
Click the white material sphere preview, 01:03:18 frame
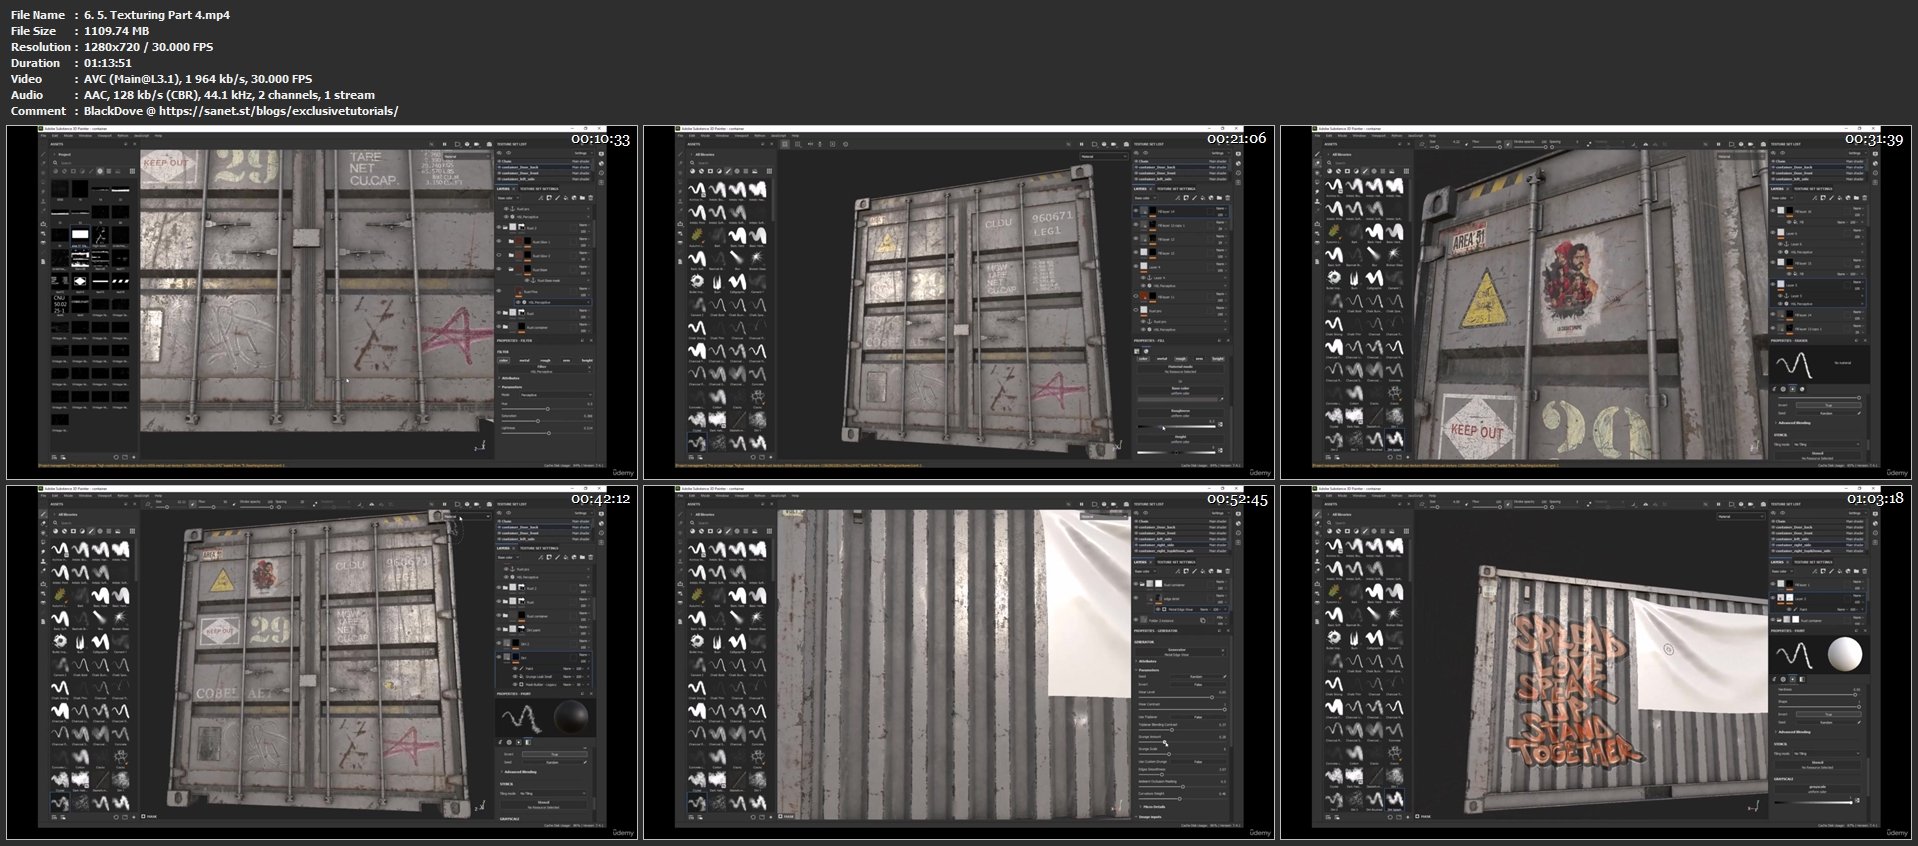1845,655
